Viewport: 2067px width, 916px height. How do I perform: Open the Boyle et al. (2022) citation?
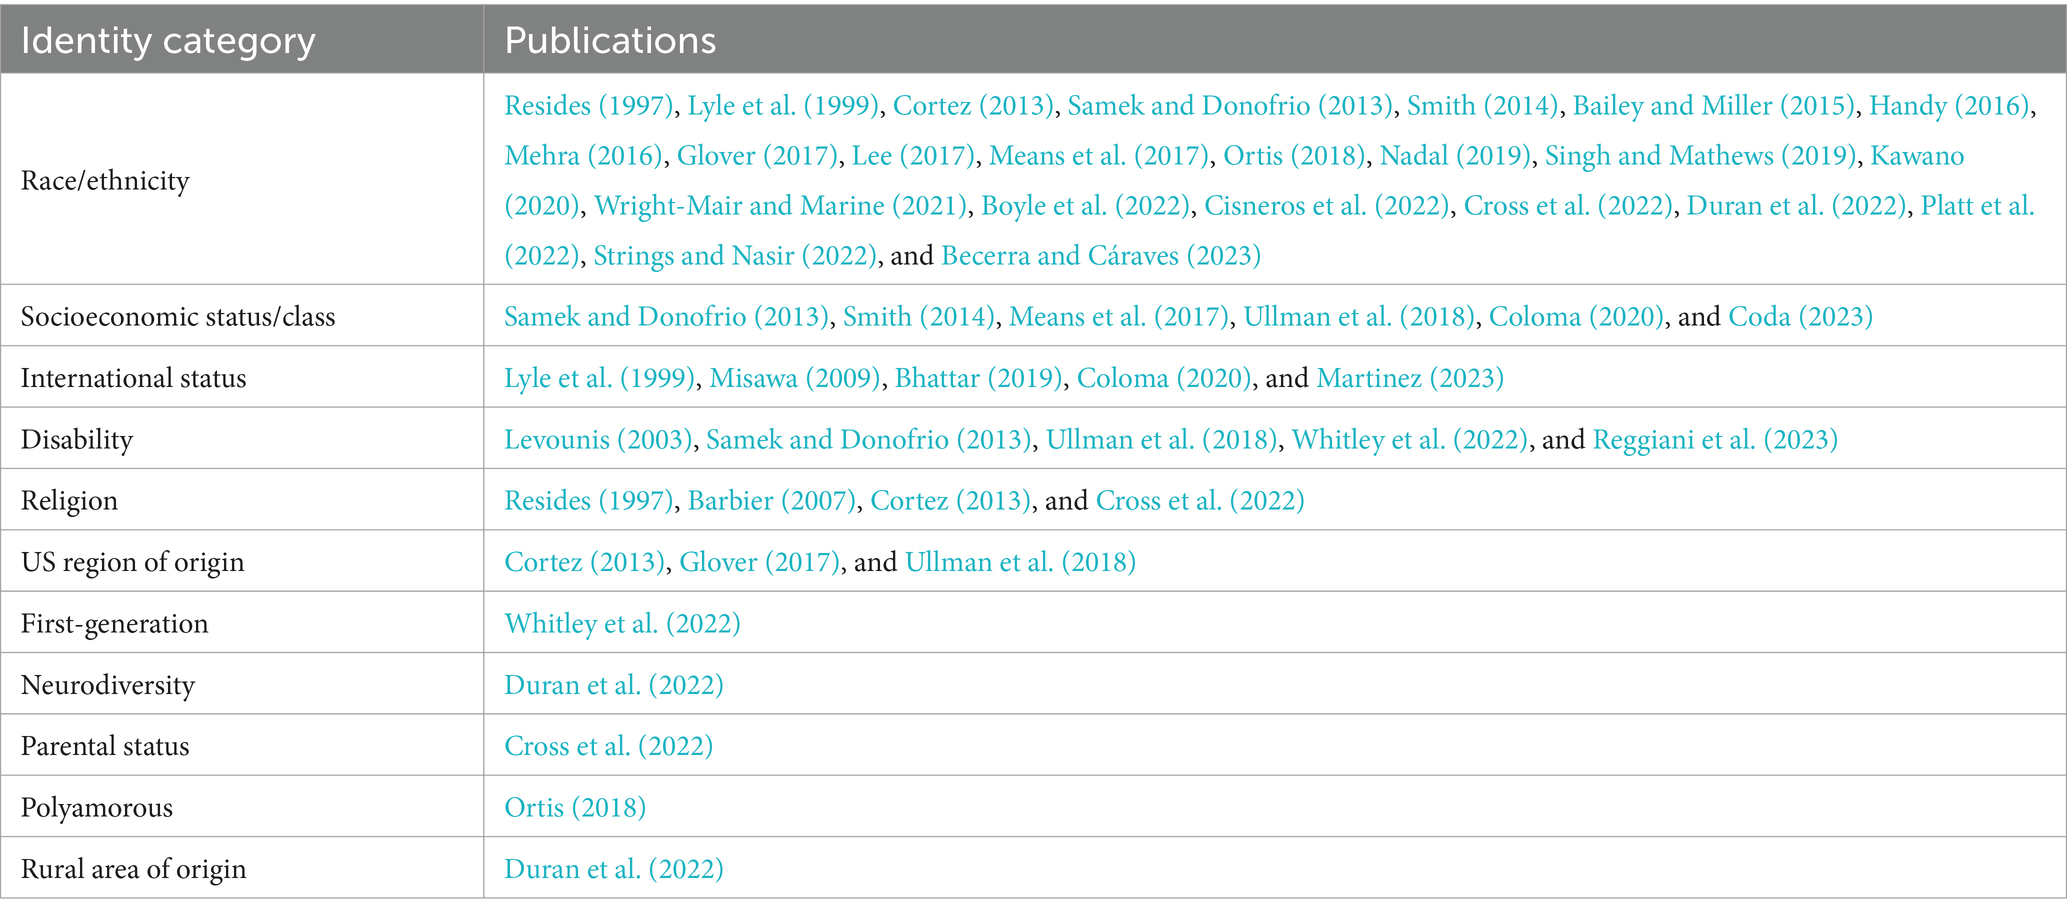pos(1085,206)
